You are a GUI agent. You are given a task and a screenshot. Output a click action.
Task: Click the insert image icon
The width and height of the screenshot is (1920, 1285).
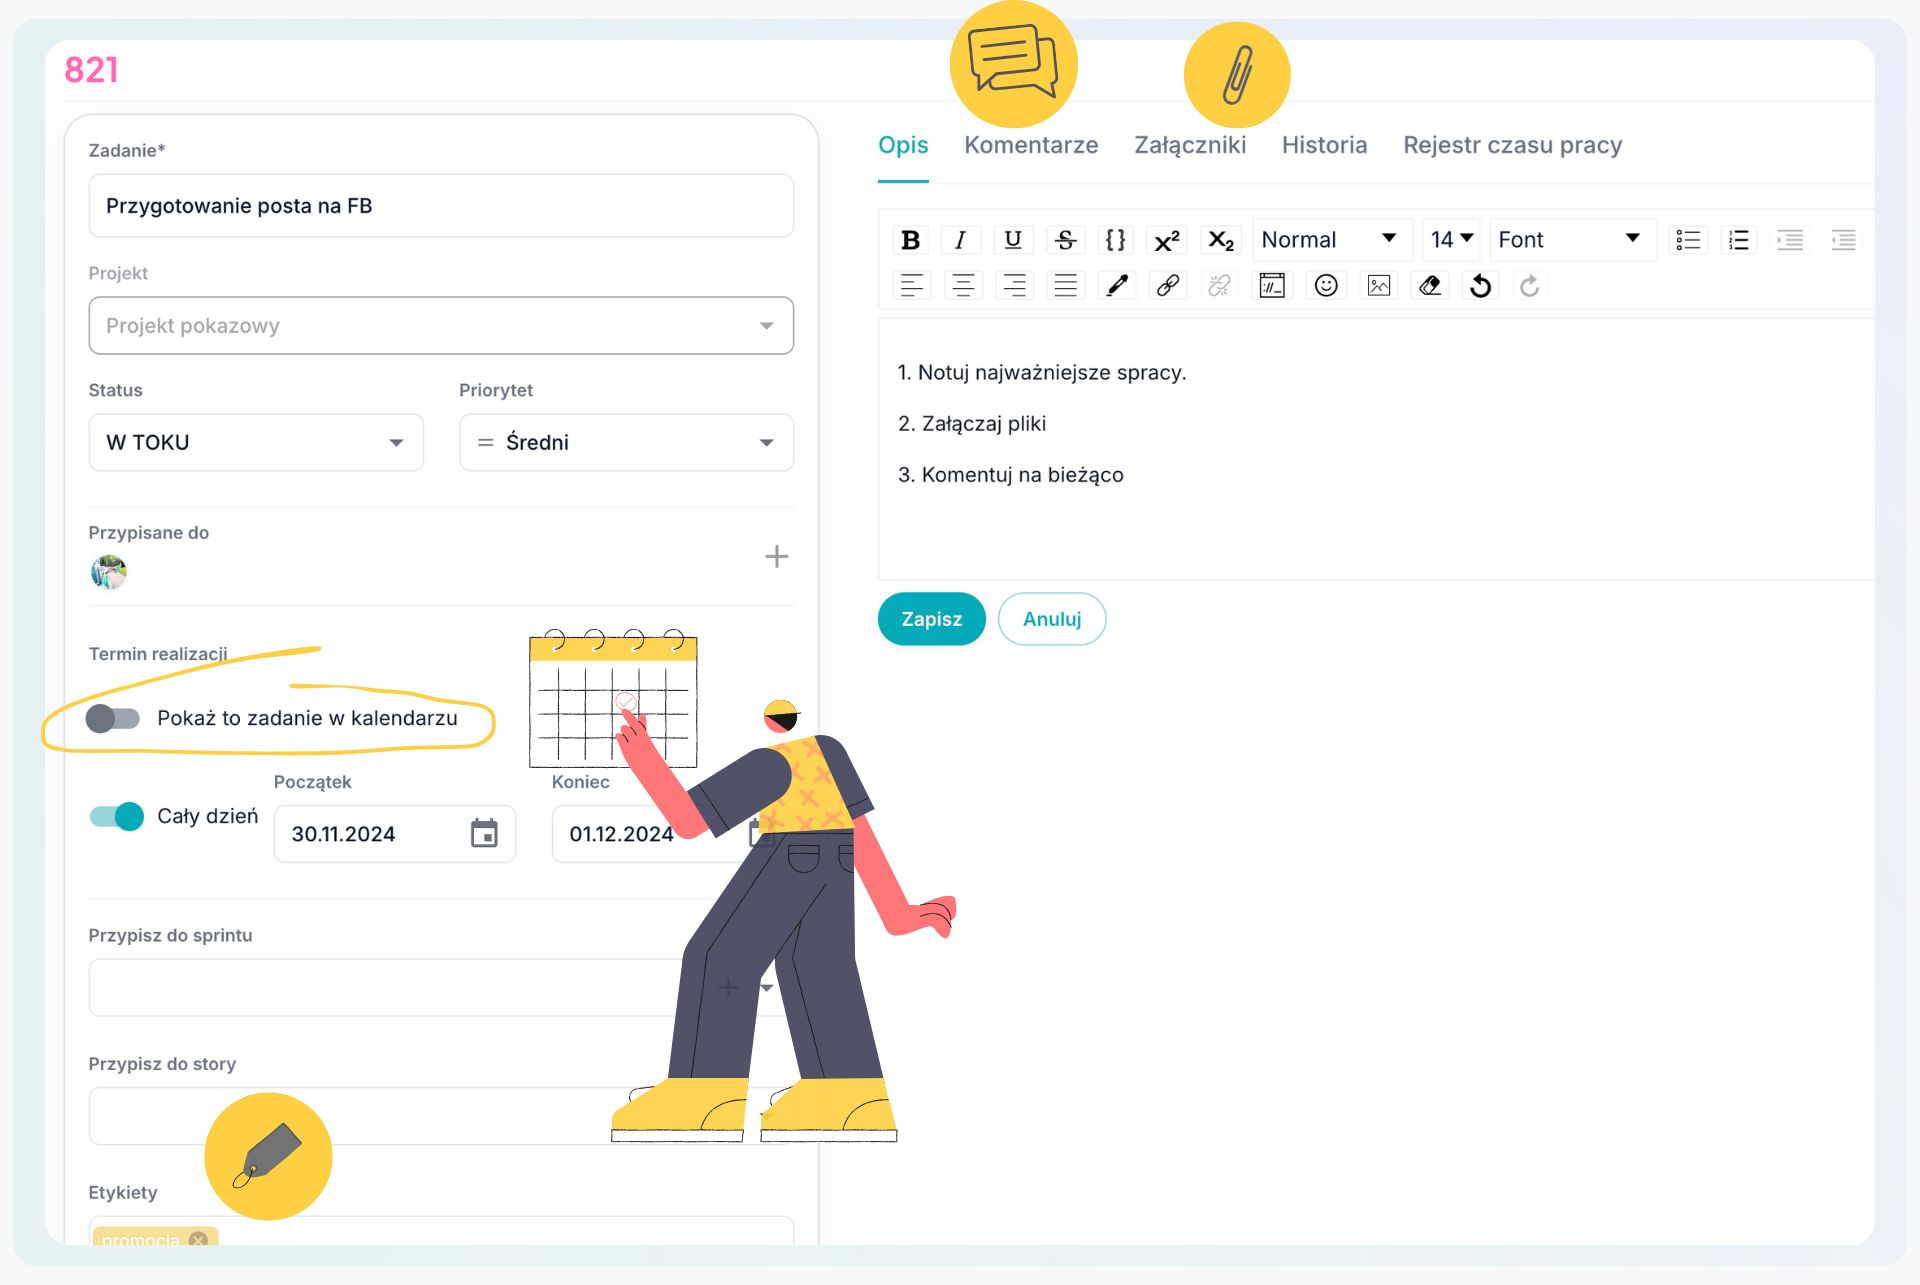coord(1379,286)
